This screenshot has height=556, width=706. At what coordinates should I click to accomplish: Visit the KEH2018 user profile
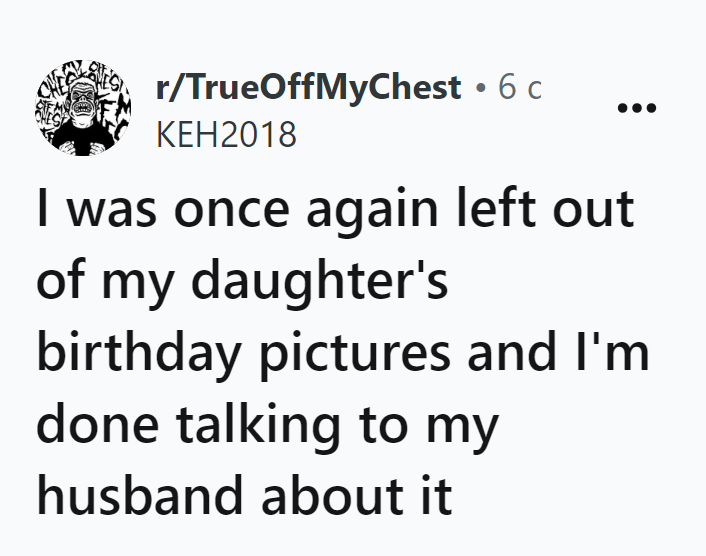coord(227,133)
